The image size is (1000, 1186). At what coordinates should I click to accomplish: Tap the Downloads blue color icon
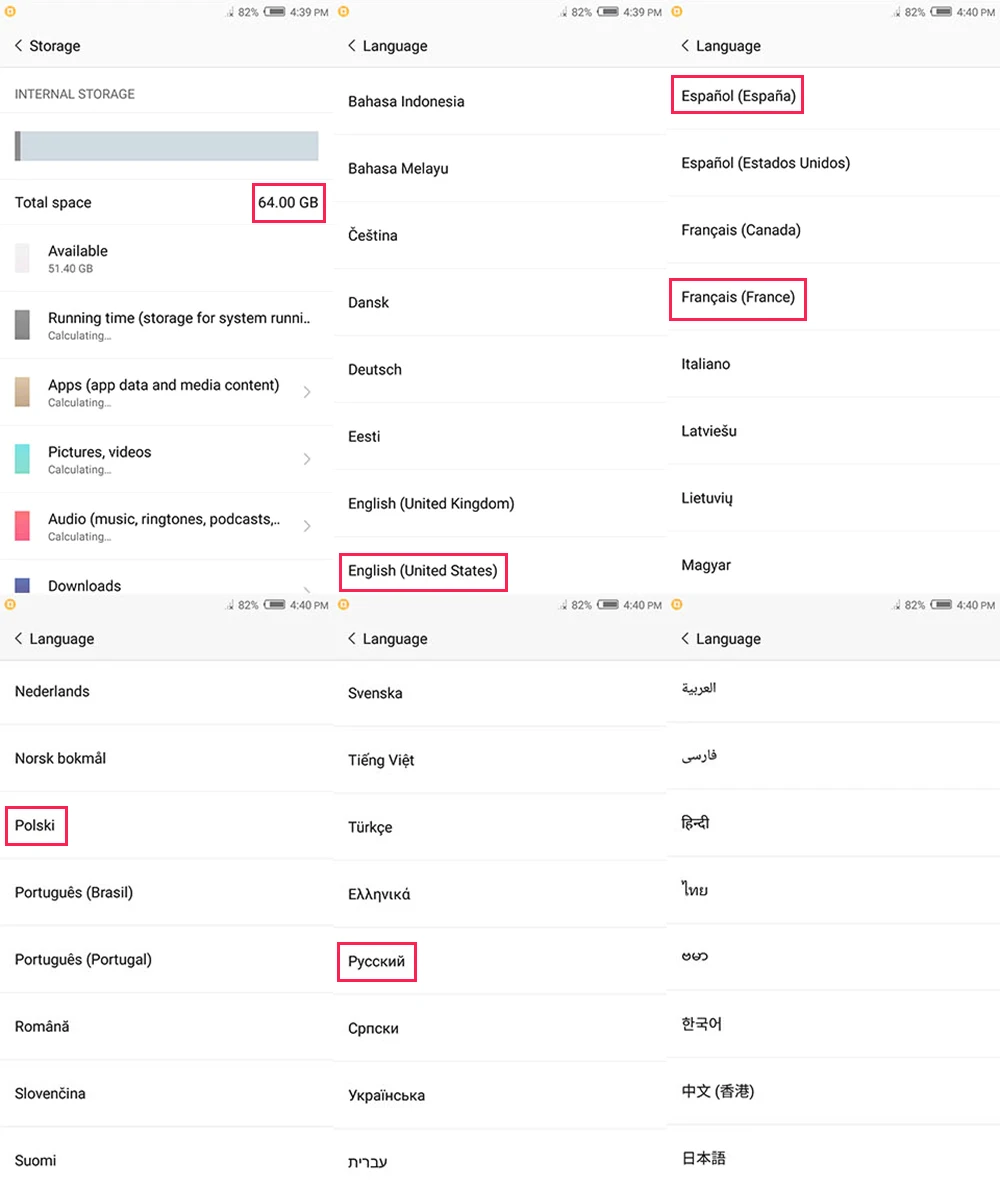pyautogui.click(x=23, y=585)
